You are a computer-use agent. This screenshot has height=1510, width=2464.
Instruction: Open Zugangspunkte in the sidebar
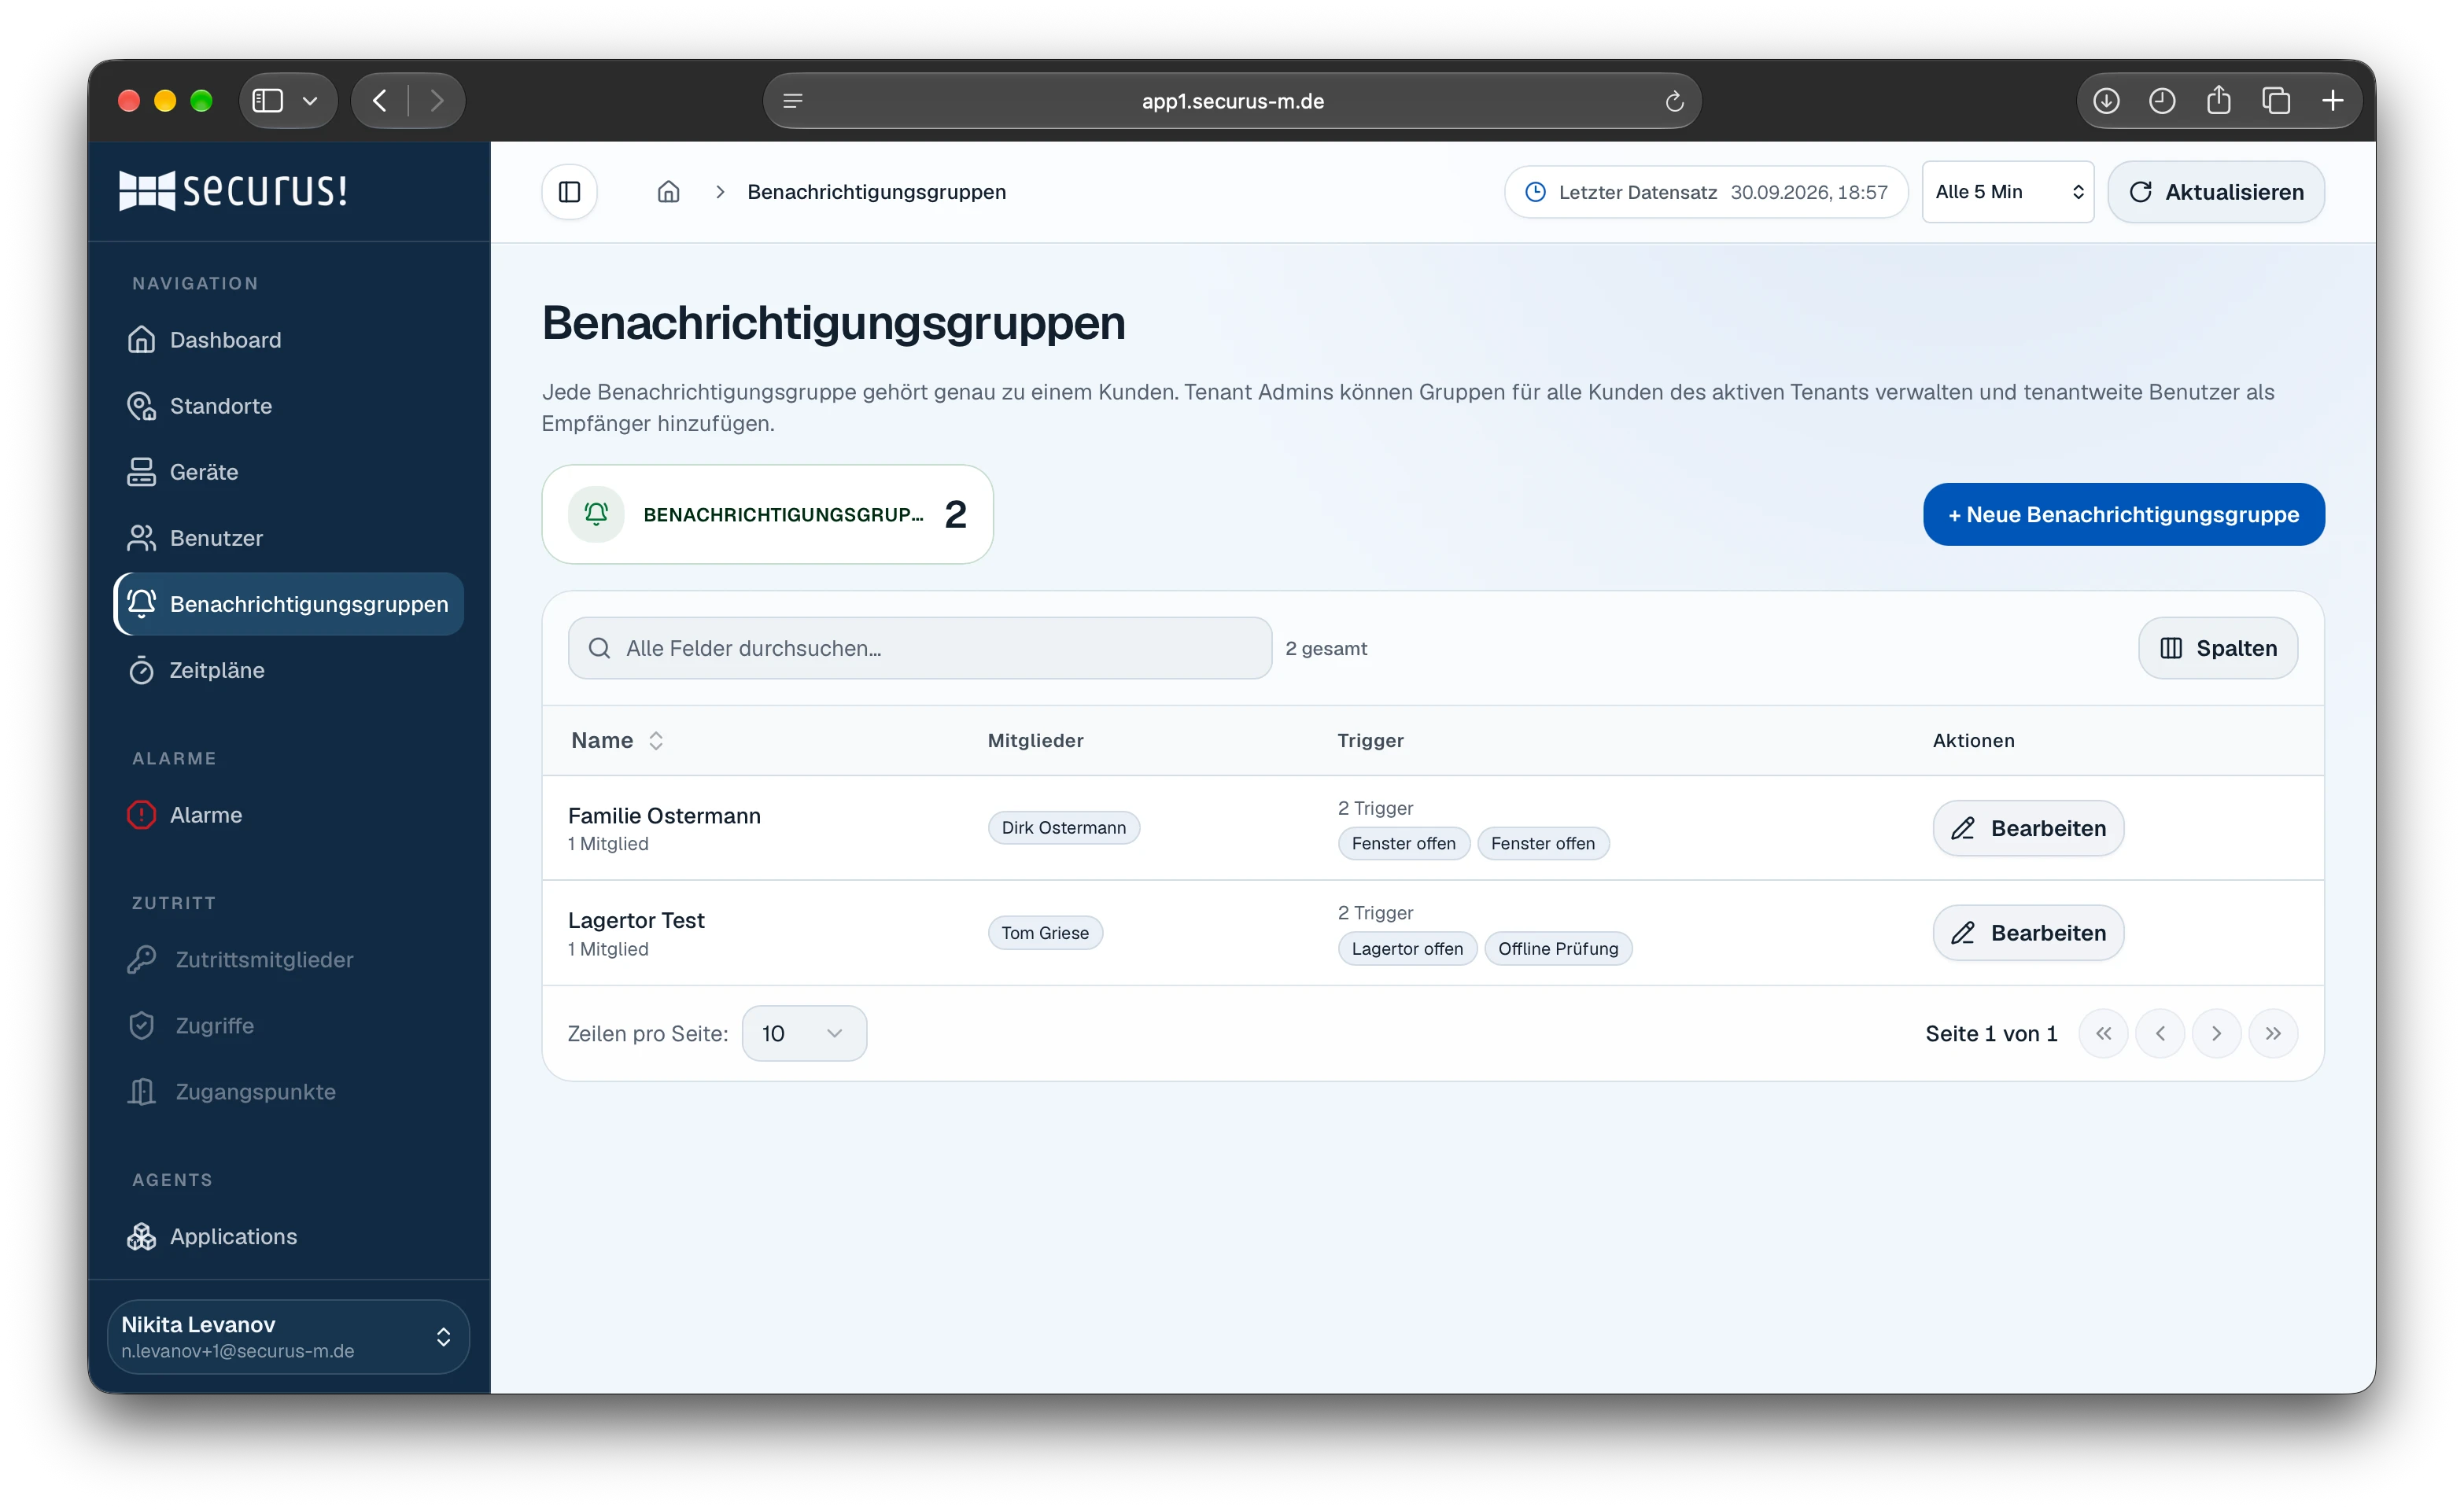[289, 1092]
